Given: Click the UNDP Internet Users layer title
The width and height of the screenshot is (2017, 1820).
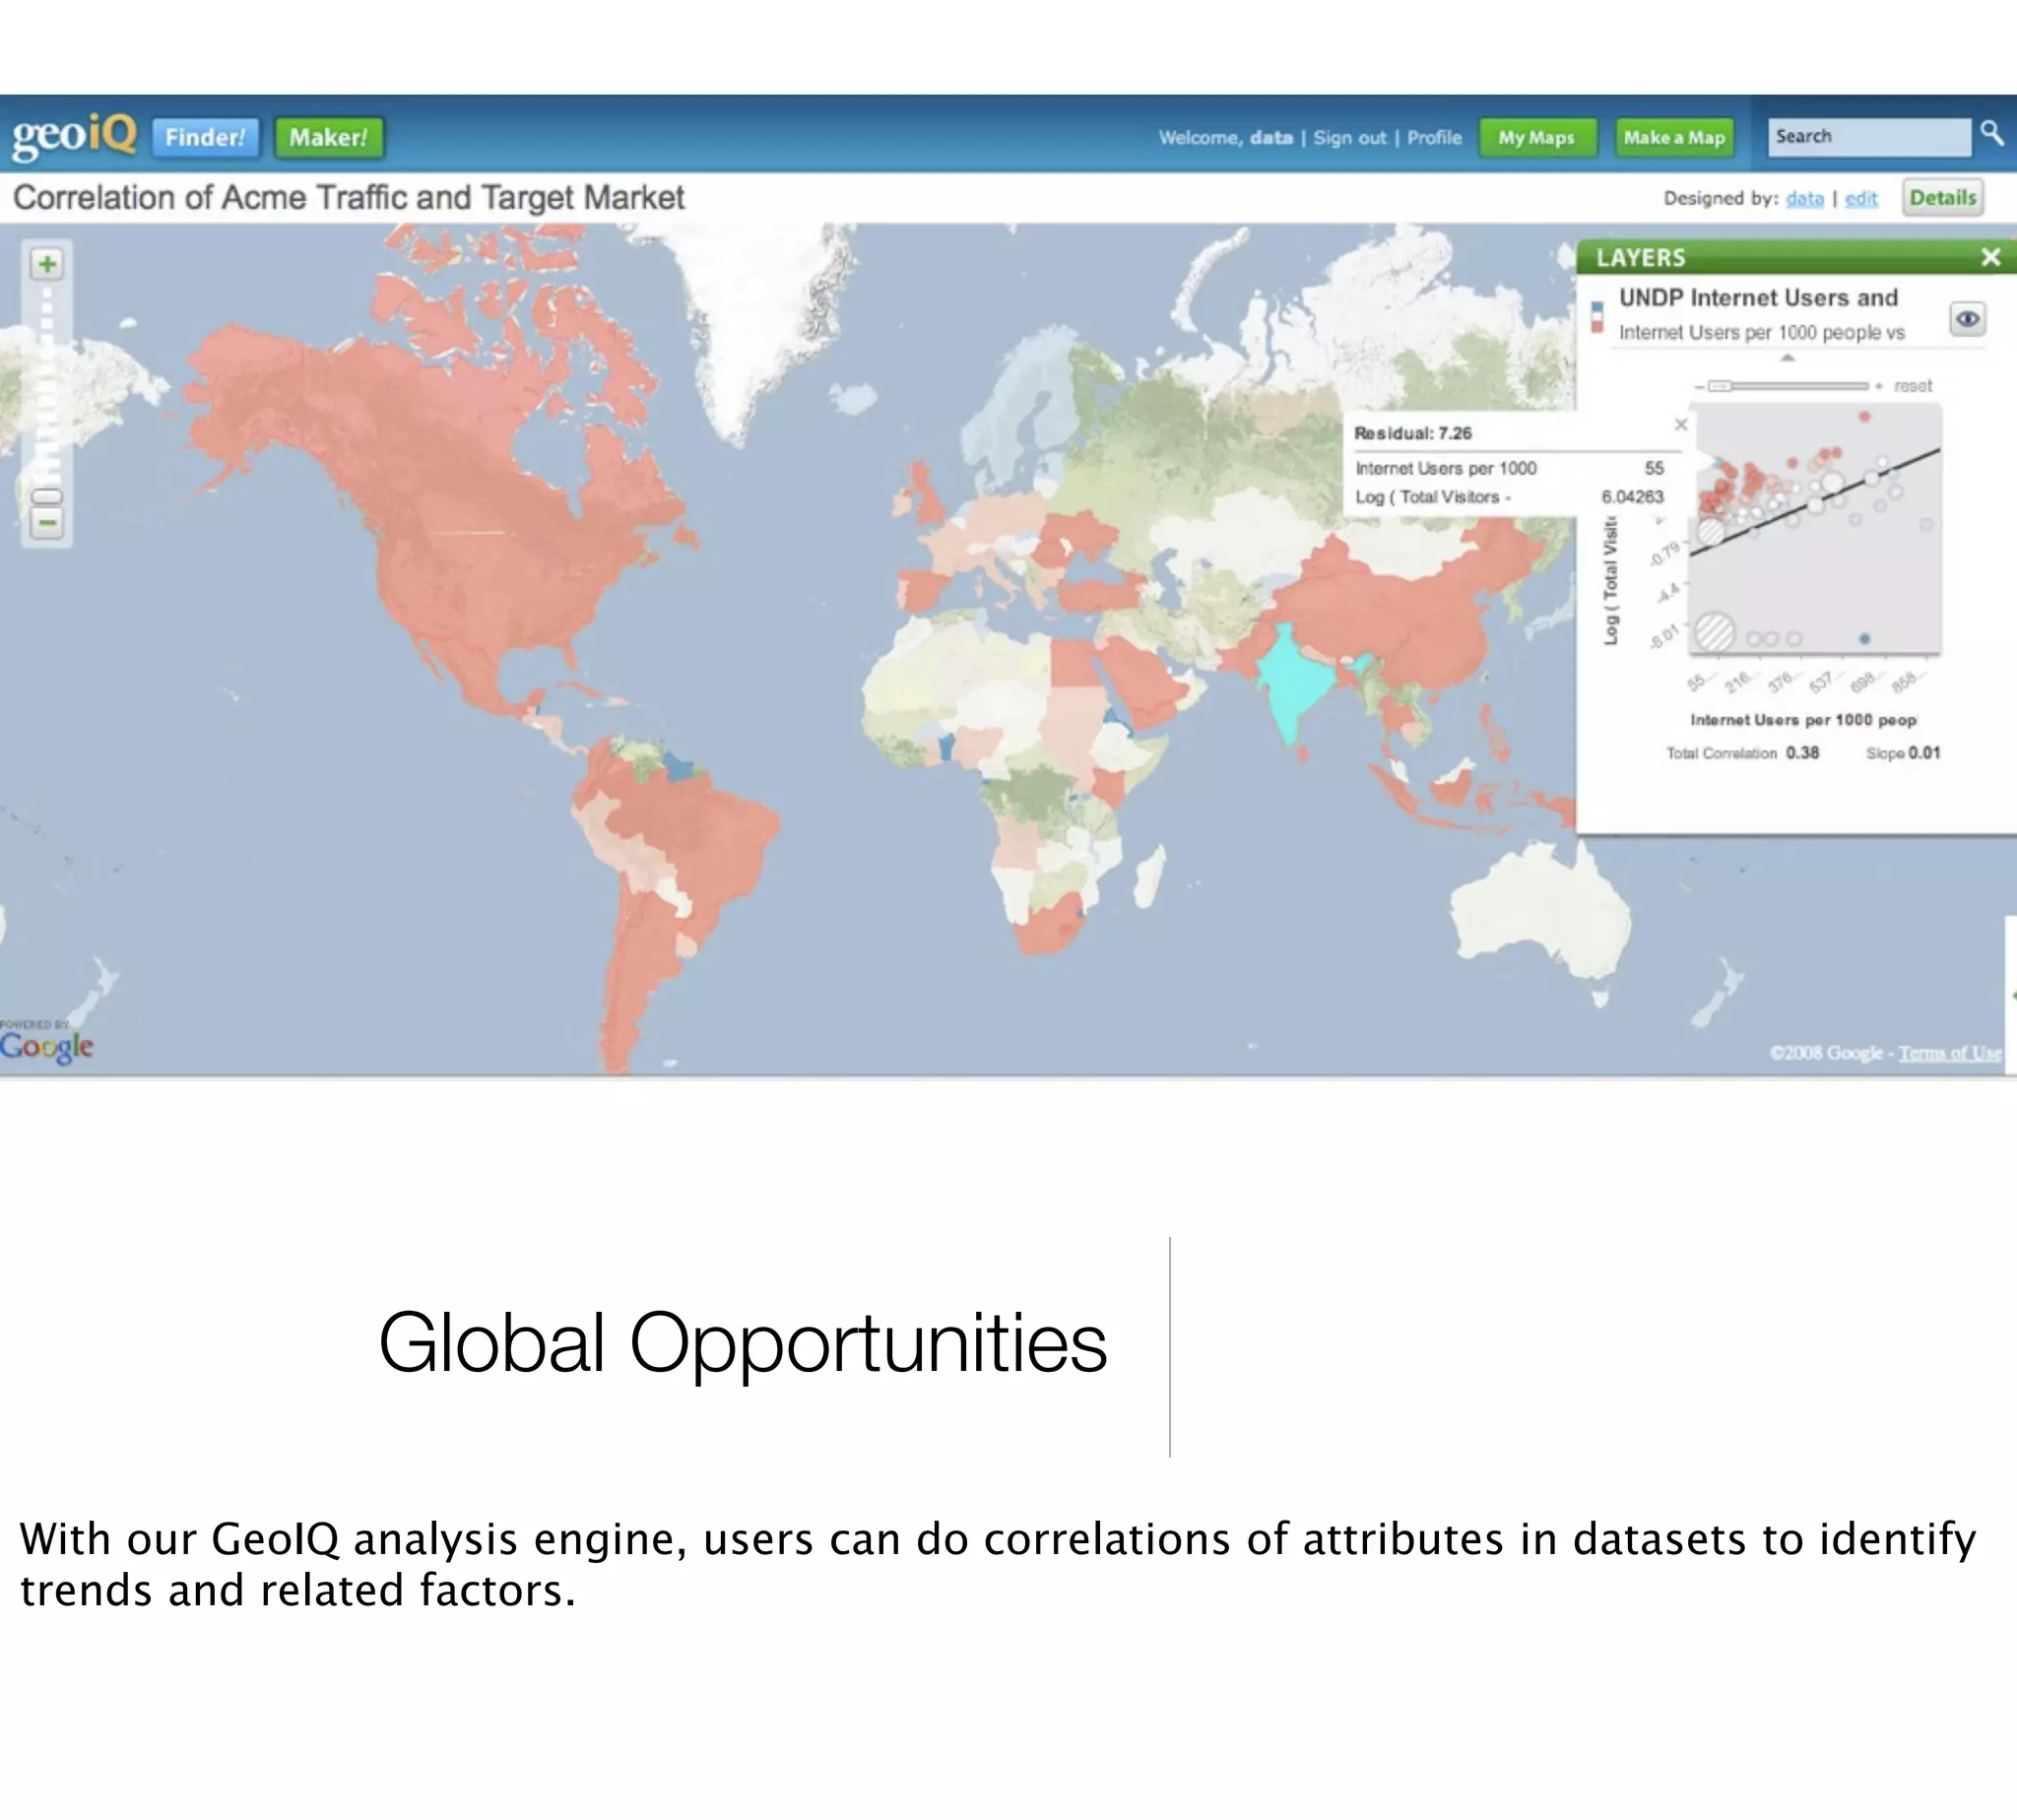Looking at the screenshot, I should coord(1758,298).
